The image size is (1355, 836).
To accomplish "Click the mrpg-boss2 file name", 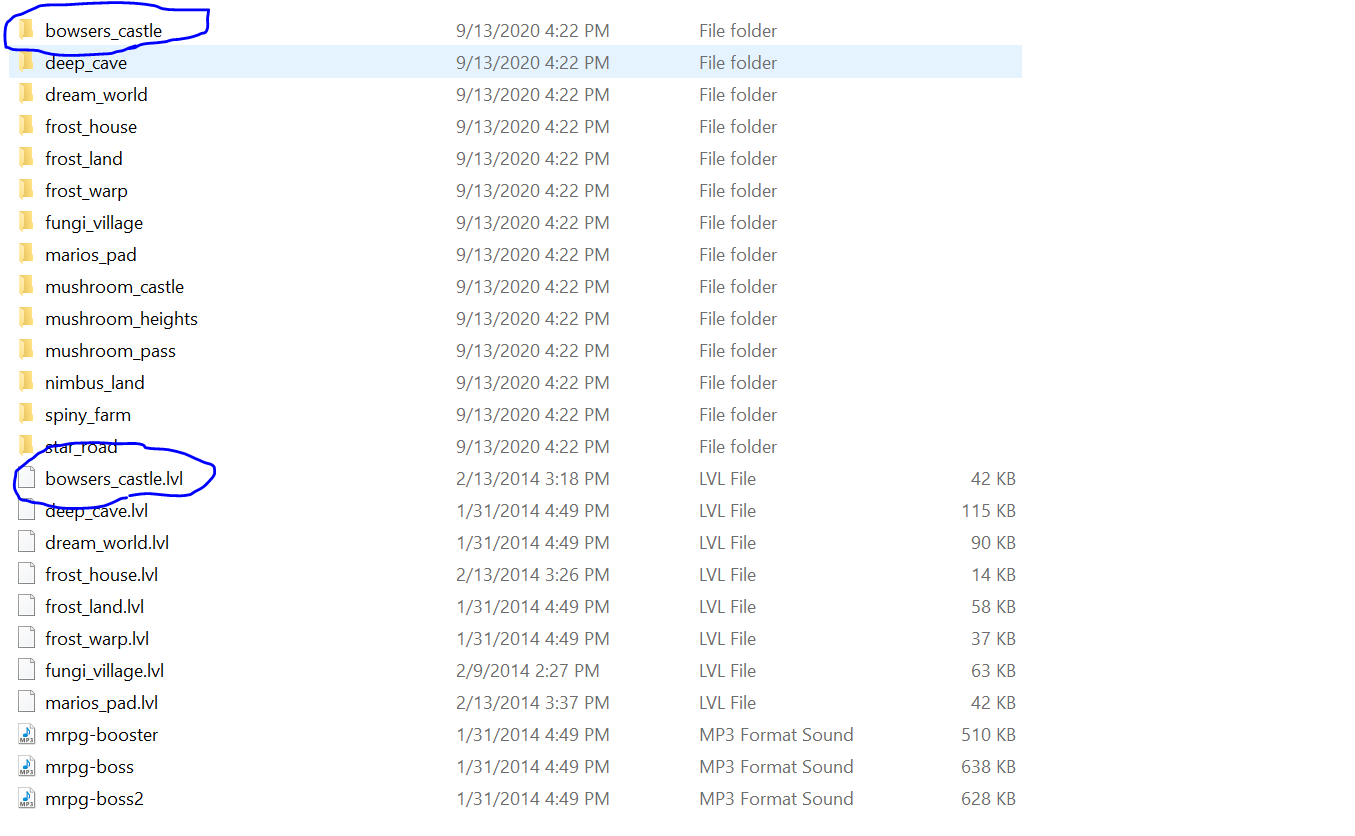I will 95,799.
